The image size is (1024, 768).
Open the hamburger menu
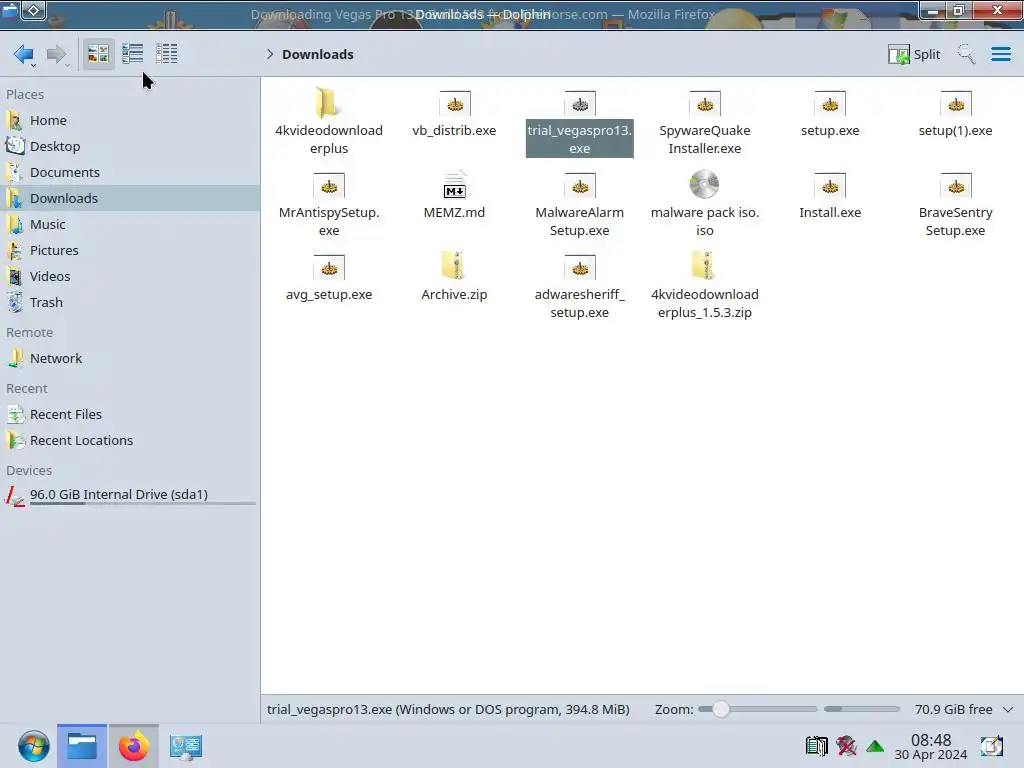[1000, 54]
